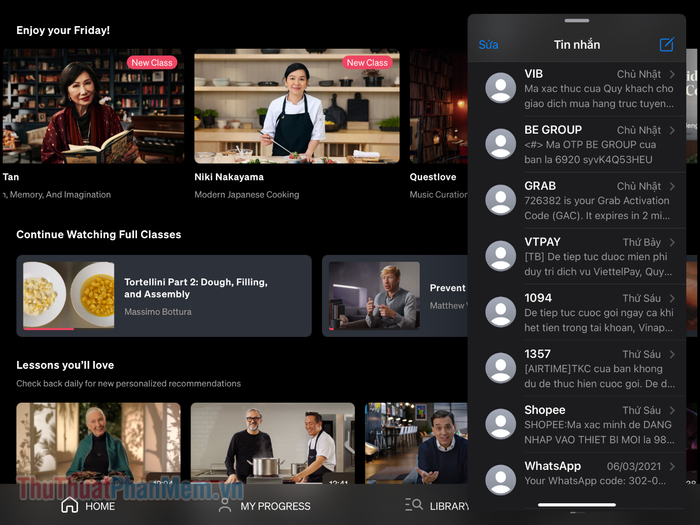Screen dimensions: 700x525
Task: Tap the VIB contact avatar icon
Action: click(500, 88)
